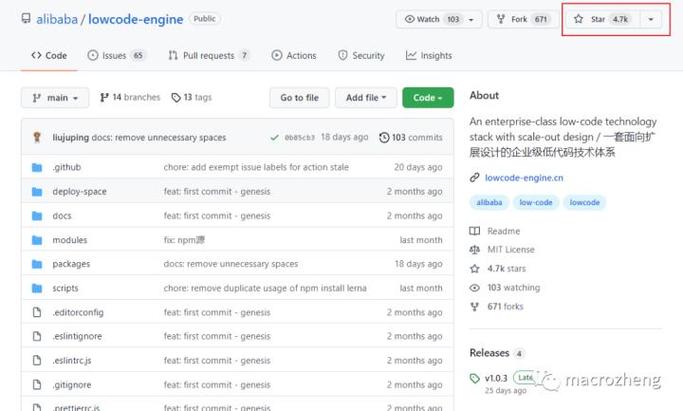Click the Pull requests icon
The height and width of the screenshot is (411, 683).
pos(173,55)
